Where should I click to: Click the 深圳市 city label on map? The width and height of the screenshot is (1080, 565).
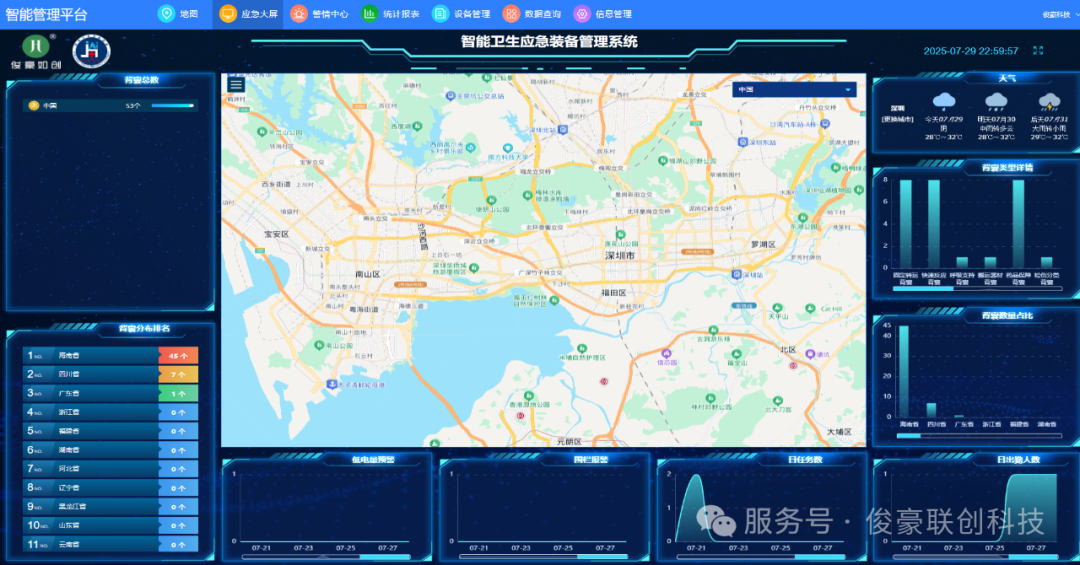(620, 255)
